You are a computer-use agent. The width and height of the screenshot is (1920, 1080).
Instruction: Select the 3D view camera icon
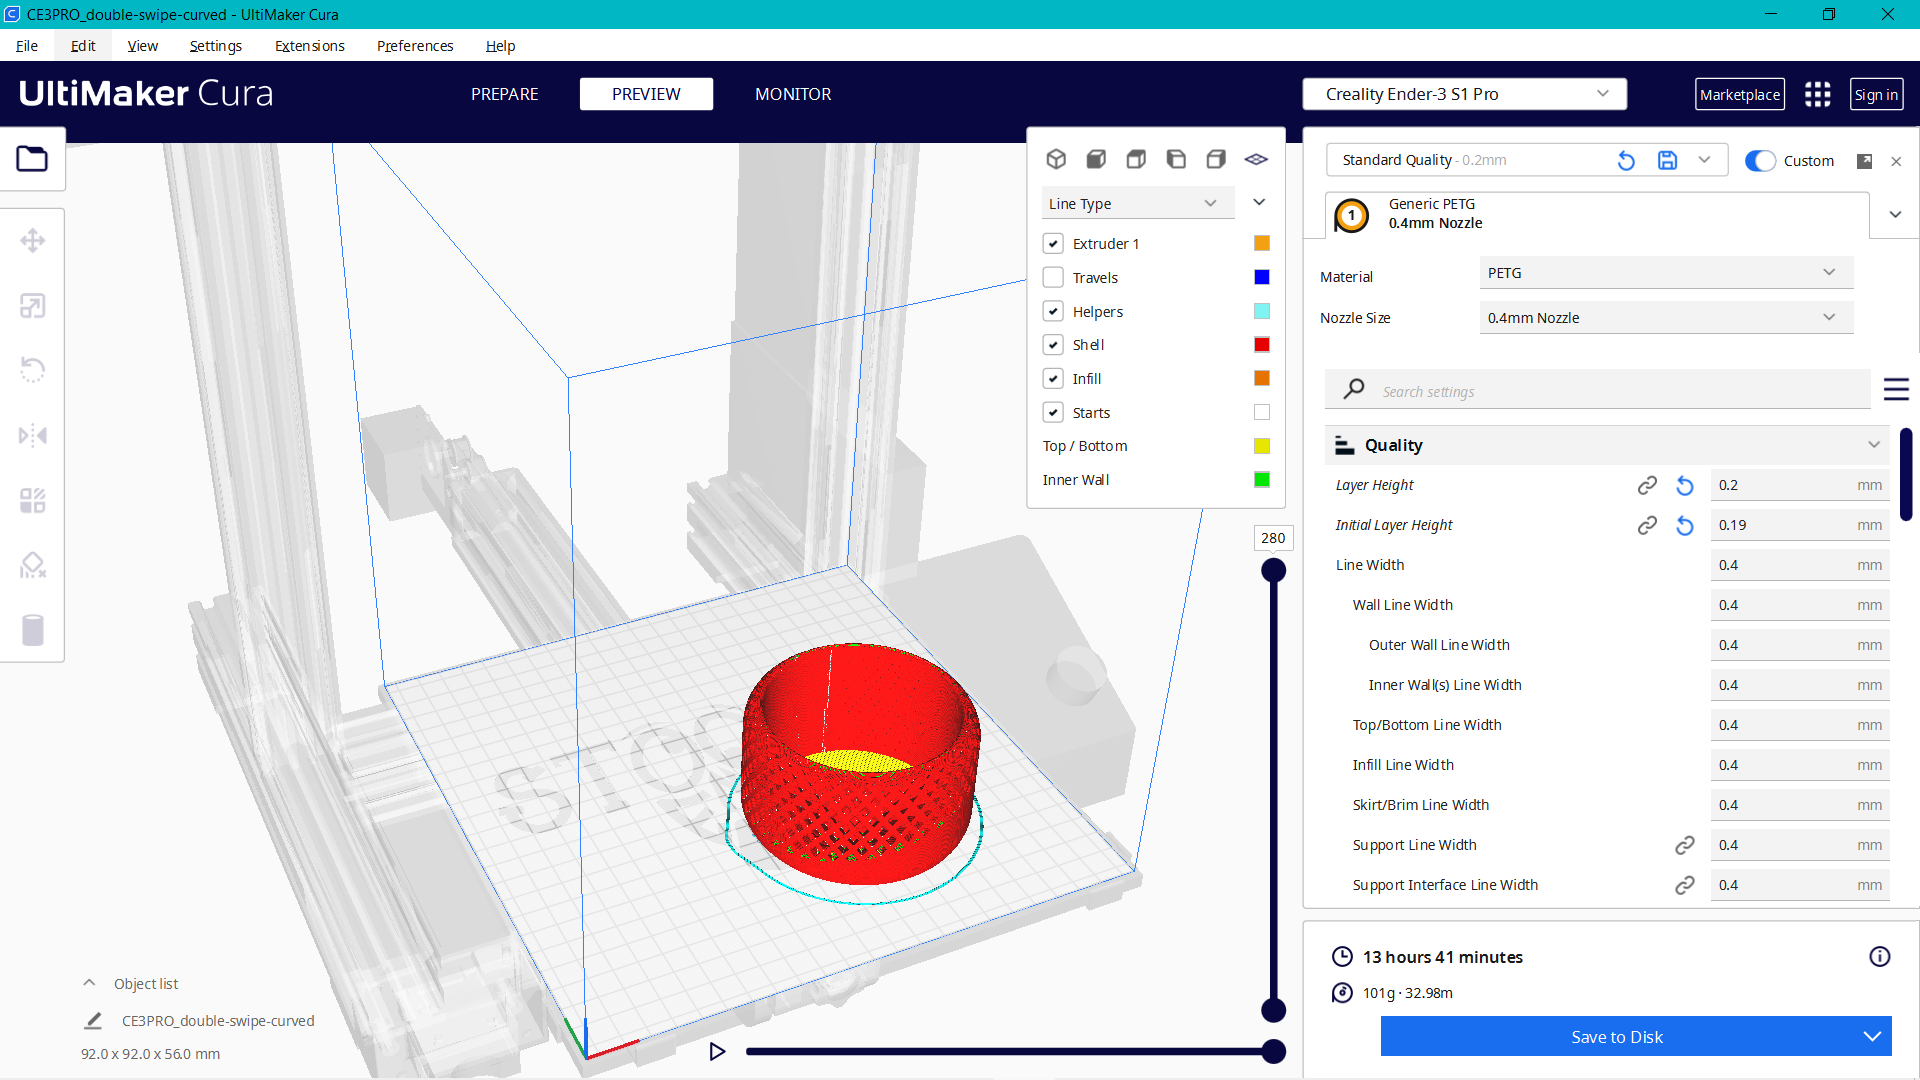(x=1056, y=159)
